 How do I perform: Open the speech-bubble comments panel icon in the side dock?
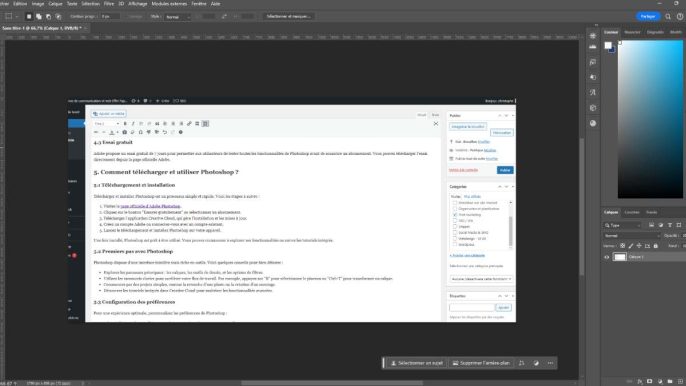click(593, 62)
